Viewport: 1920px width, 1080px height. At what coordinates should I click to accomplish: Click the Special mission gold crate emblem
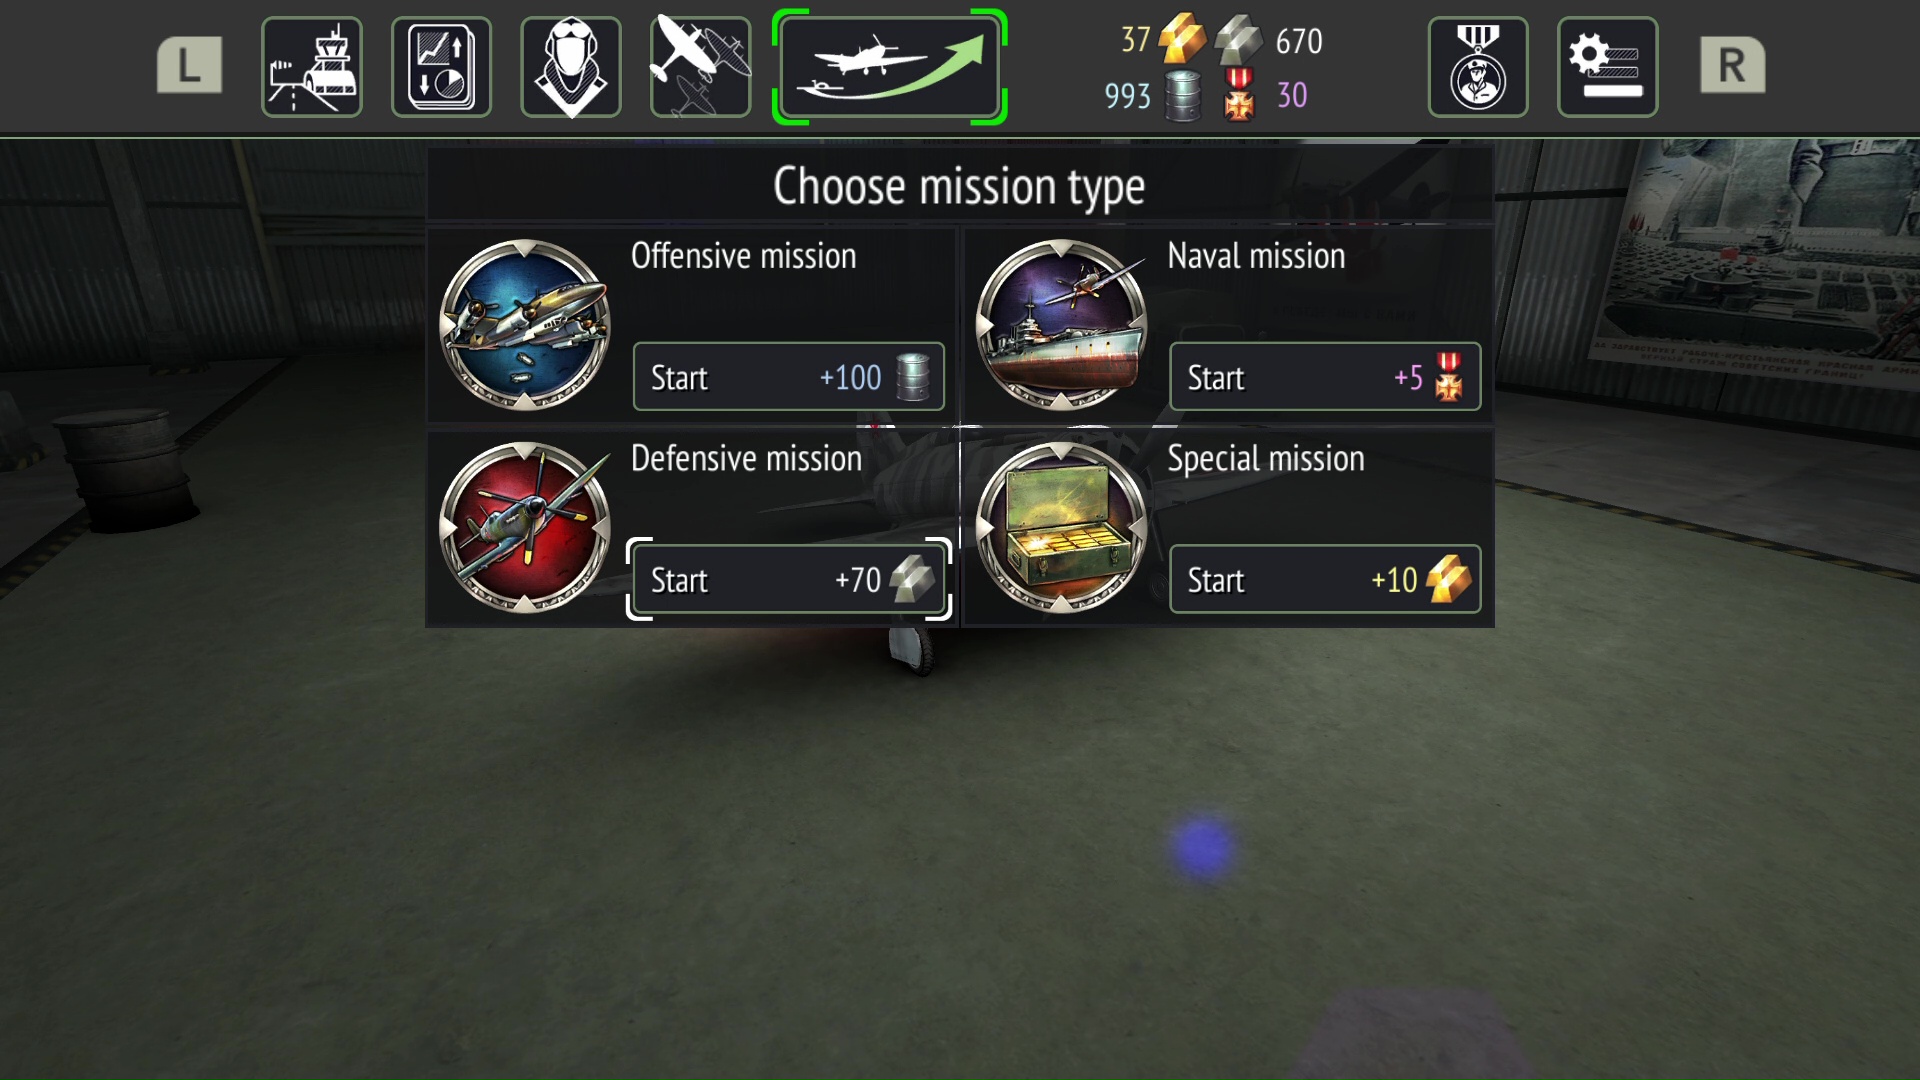[x=1061, y=527]
